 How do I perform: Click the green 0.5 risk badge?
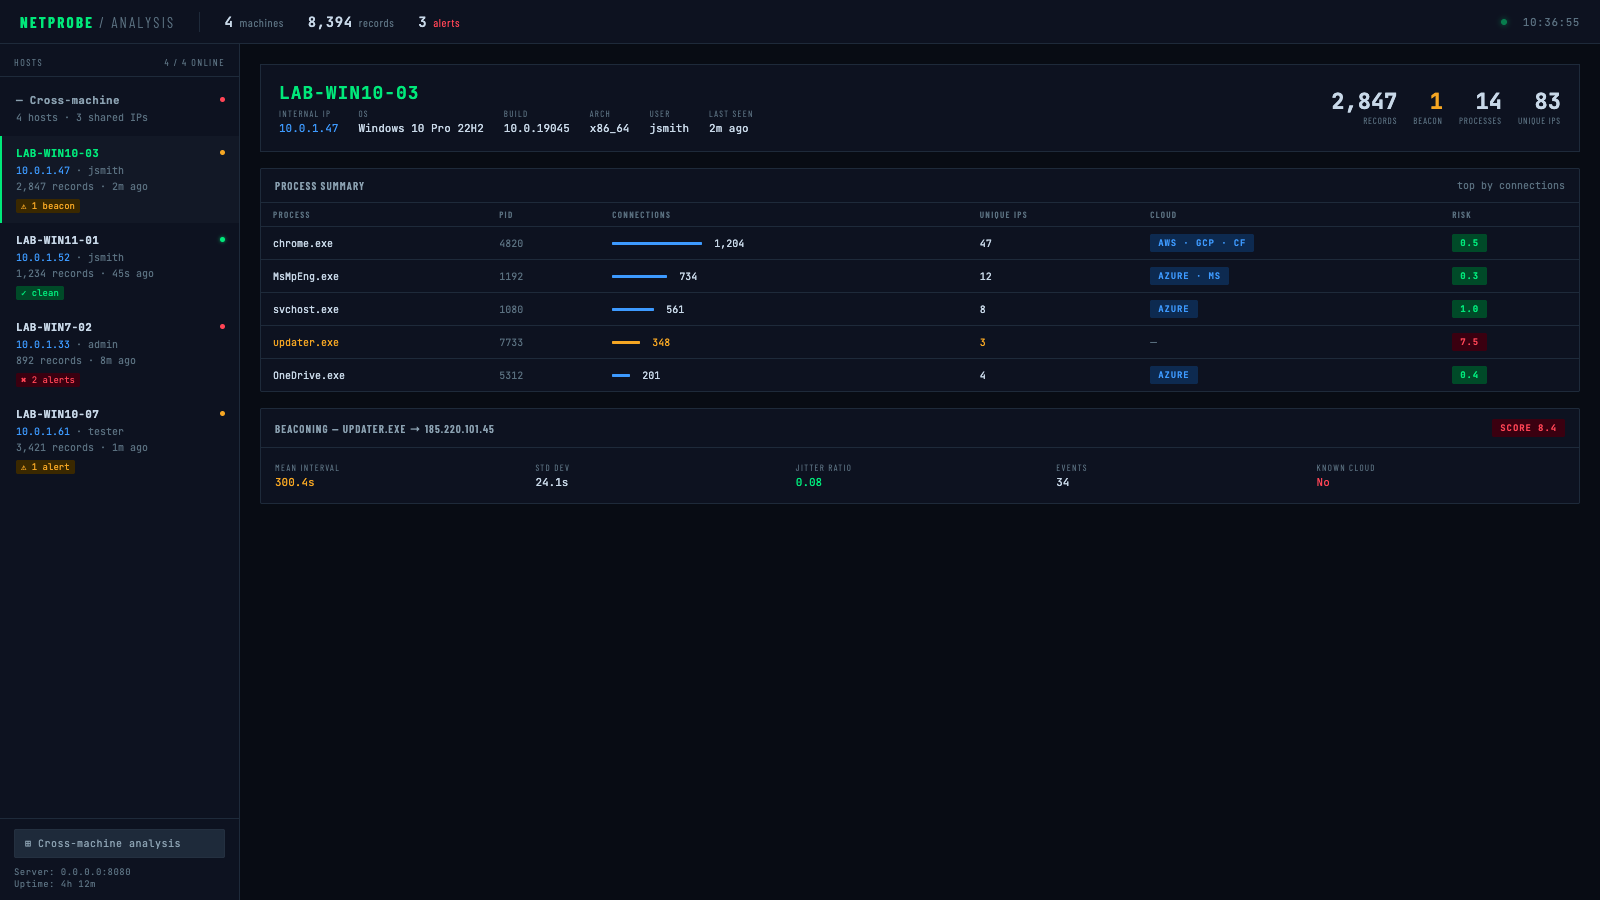point(1469,243)
